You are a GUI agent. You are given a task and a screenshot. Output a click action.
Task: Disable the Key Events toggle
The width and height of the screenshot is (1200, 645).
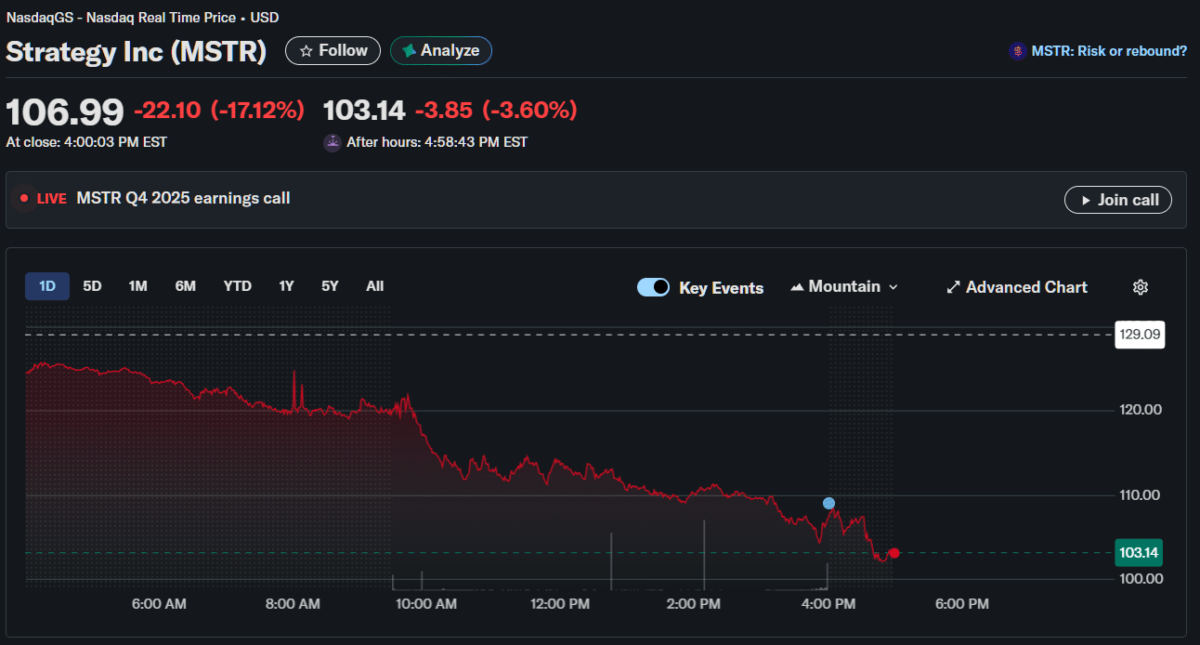tap(653, 287)
